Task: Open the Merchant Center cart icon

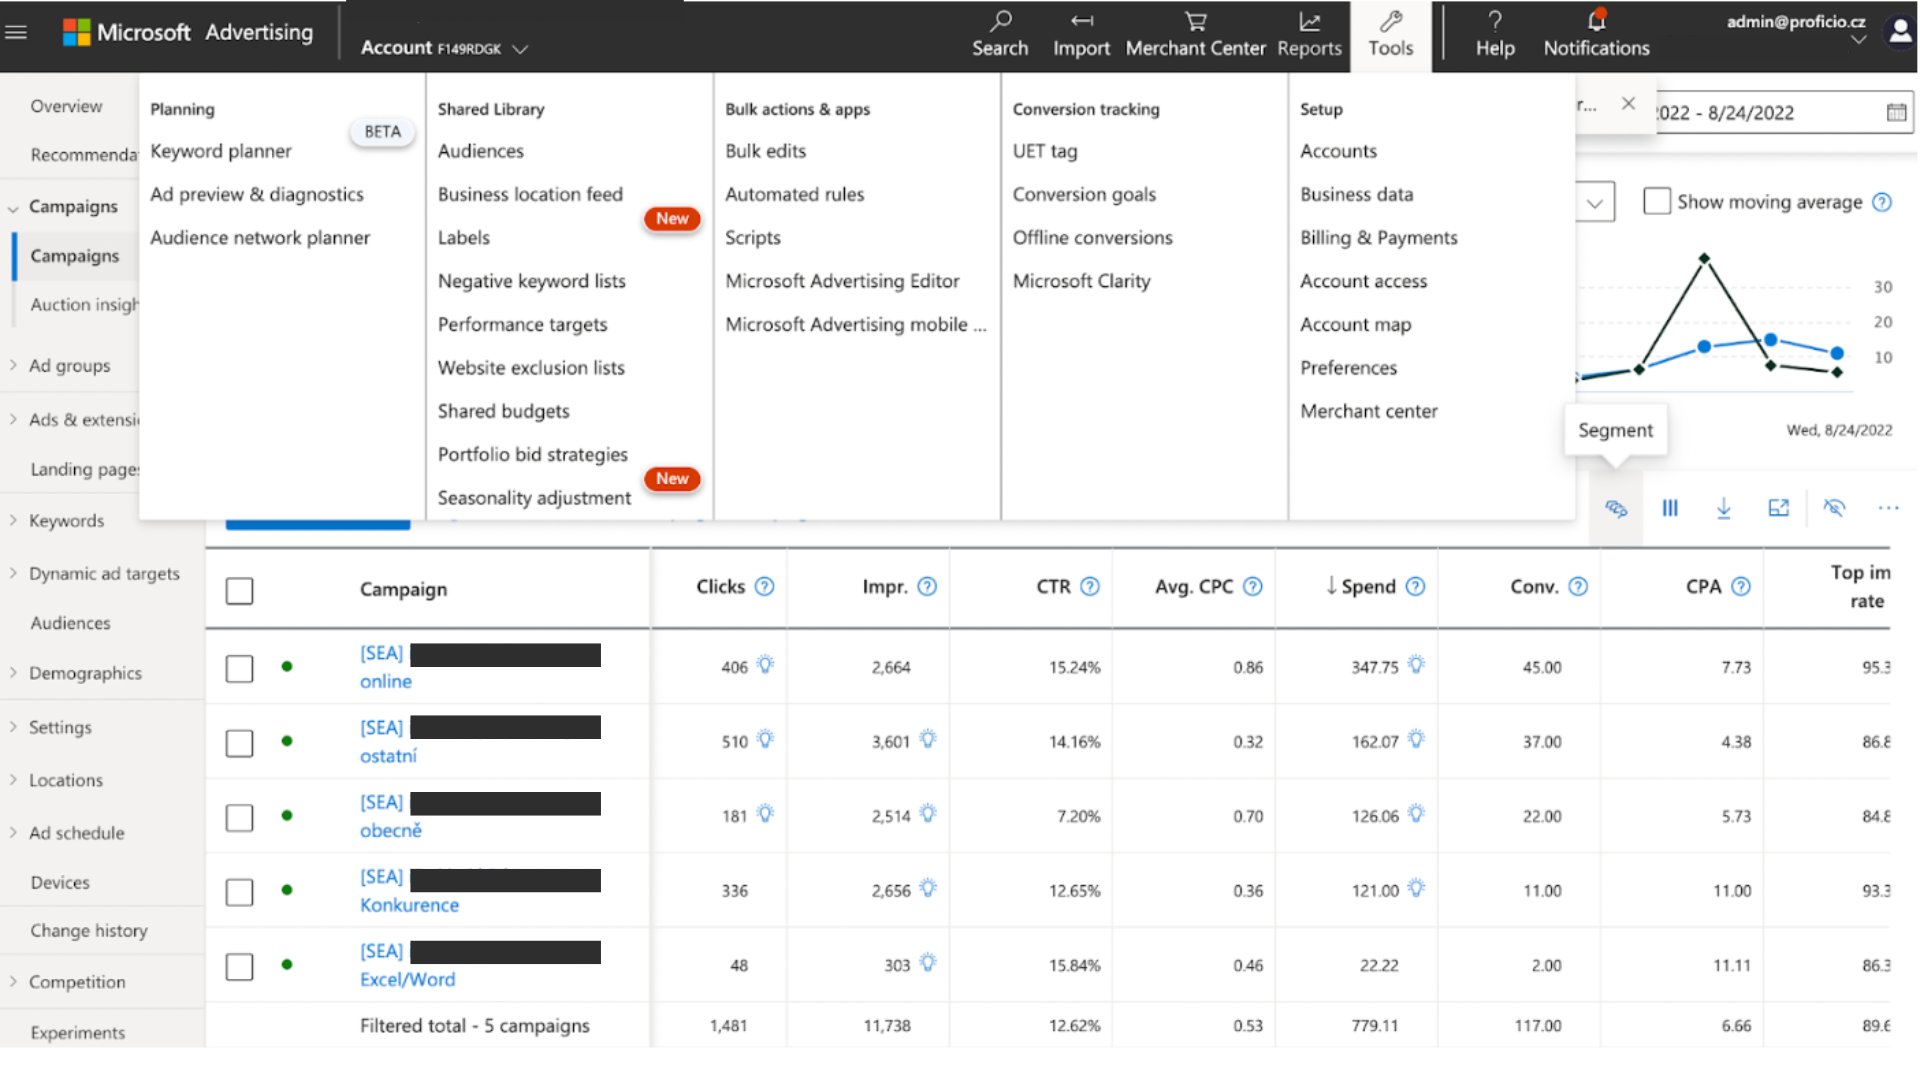Action: [1195, 21]
